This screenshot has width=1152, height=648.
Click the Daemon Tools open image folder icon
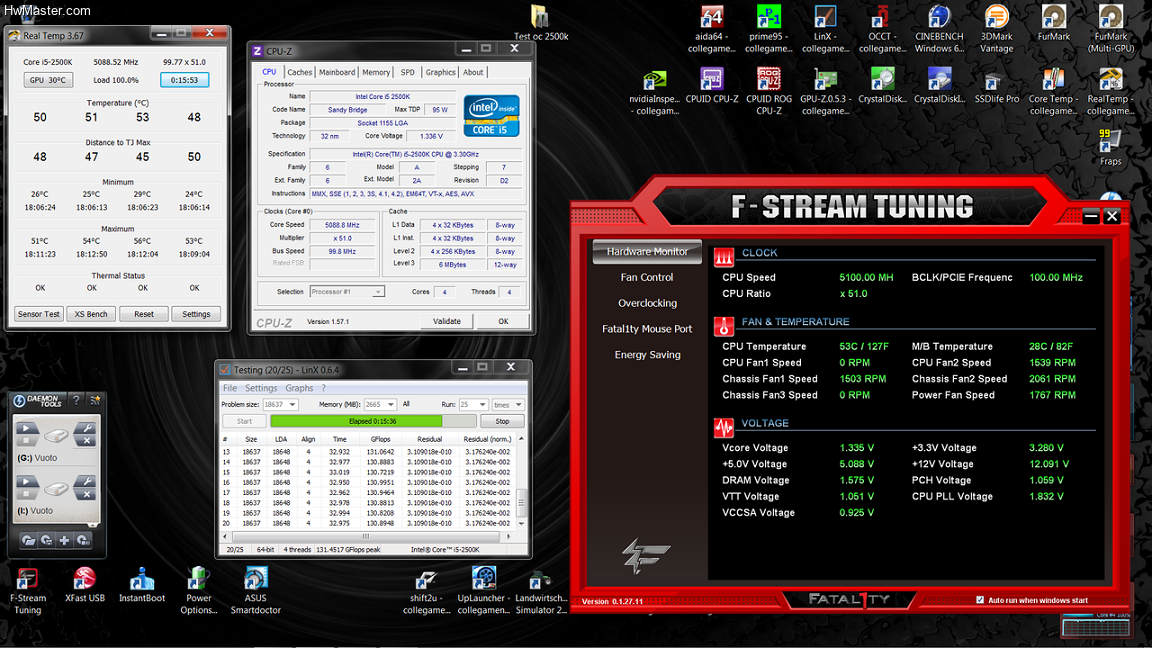(x=28, y=541)
